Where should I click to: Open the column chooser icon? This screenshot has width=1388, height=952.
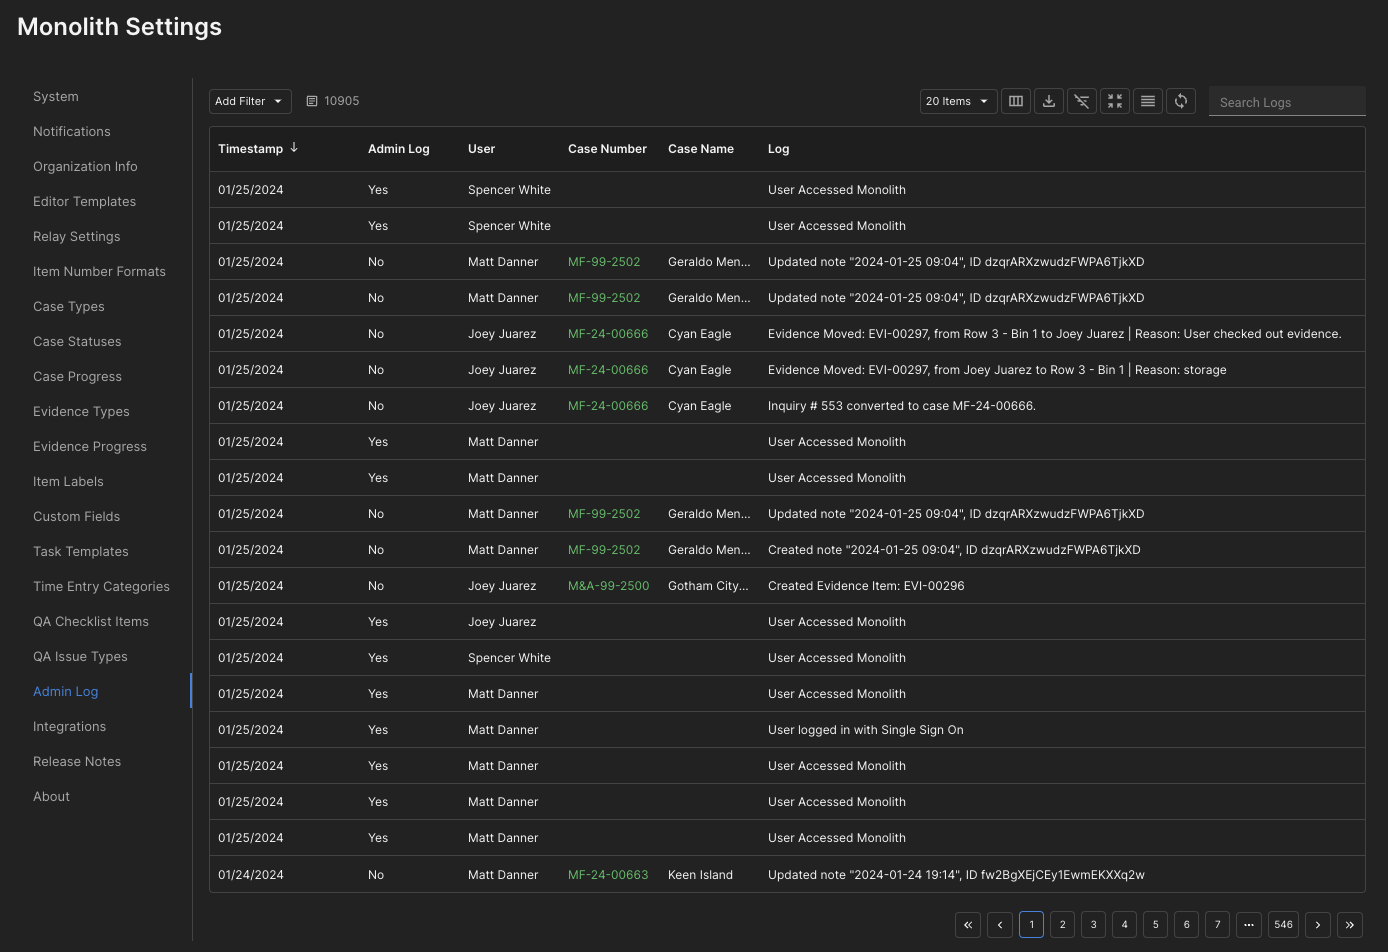point(1016,101)
